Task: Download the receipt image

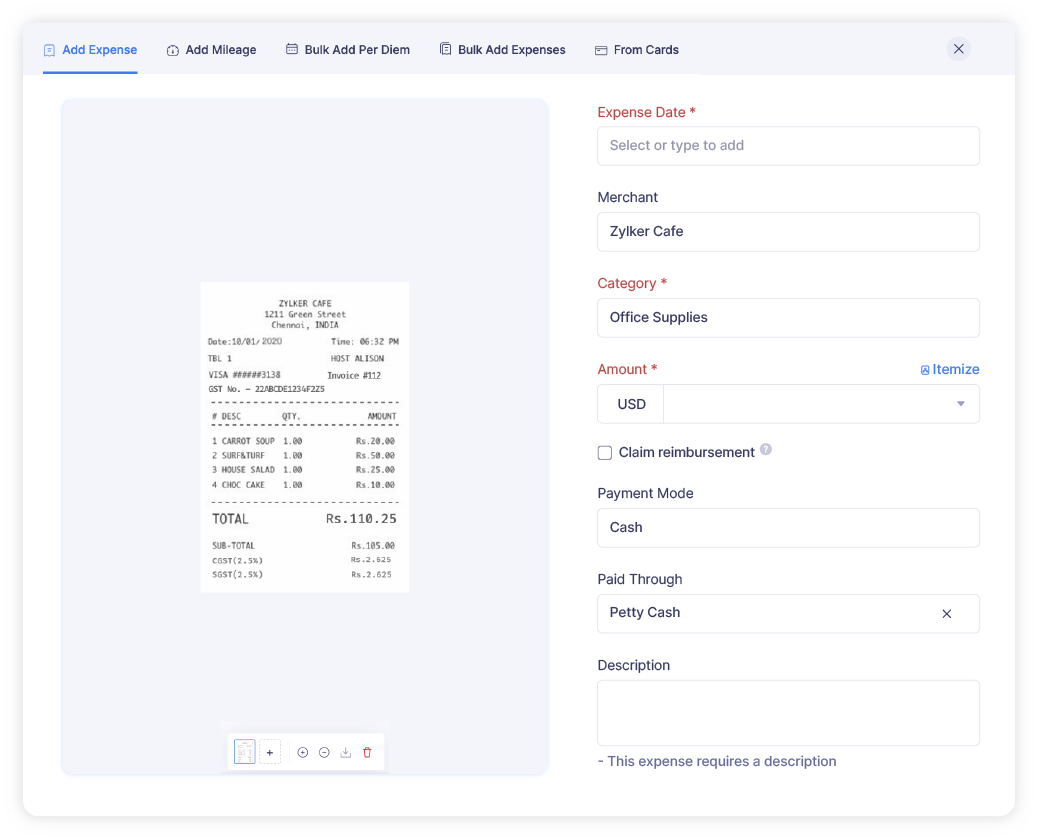Action: click(346, 752)
